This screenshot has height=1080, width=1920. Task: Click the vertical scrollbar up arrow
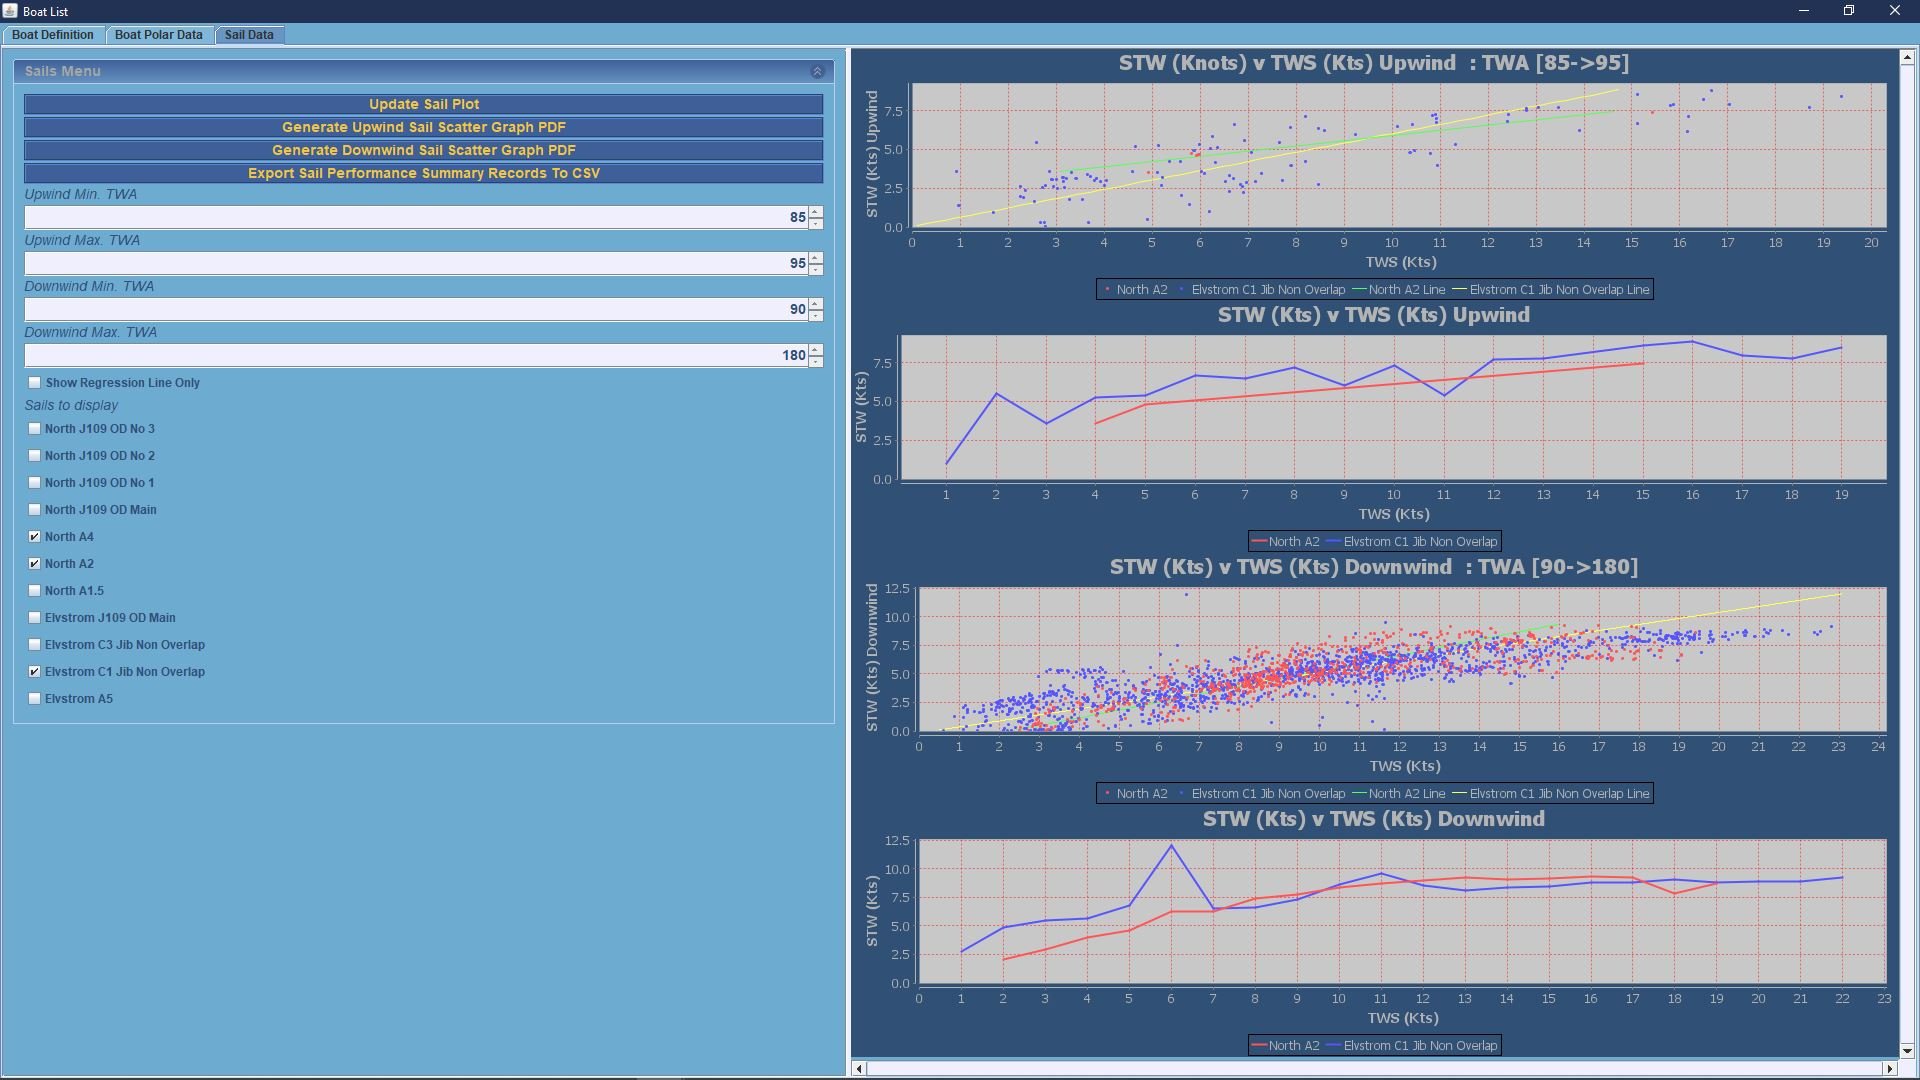1907,58
